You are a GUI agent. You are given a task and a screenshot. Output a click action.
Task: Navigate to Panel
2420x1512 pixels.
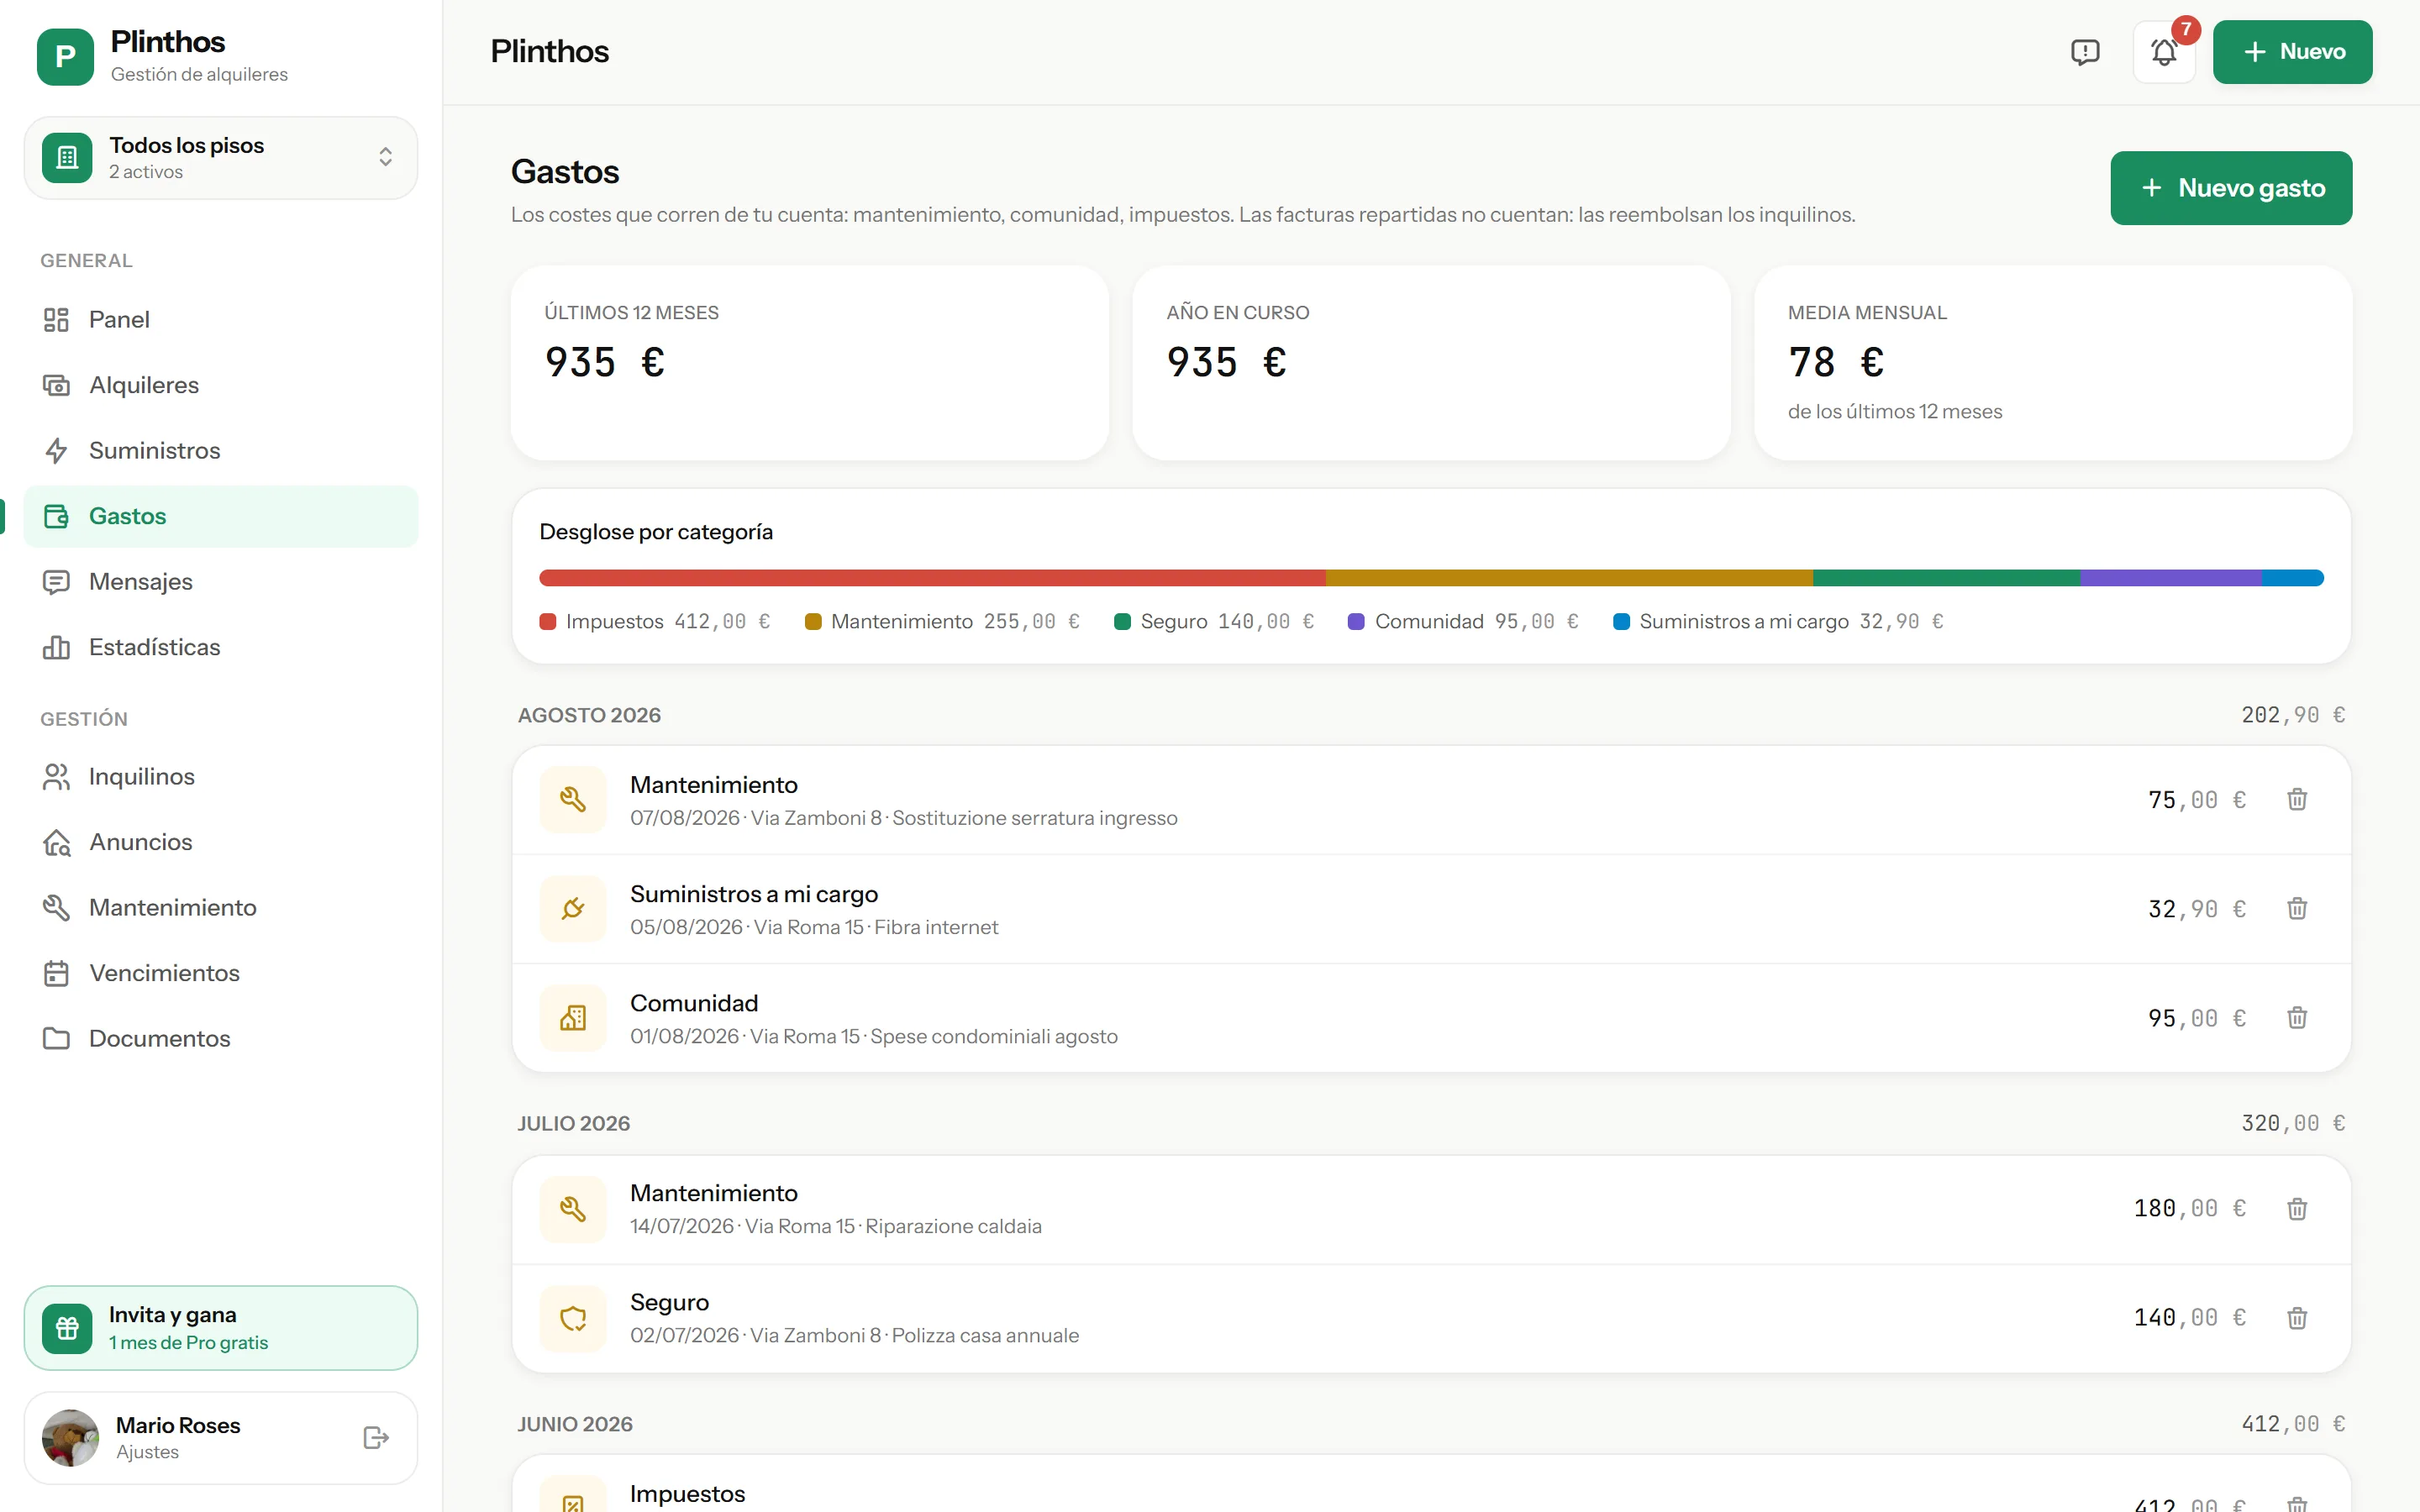point(221,319)
